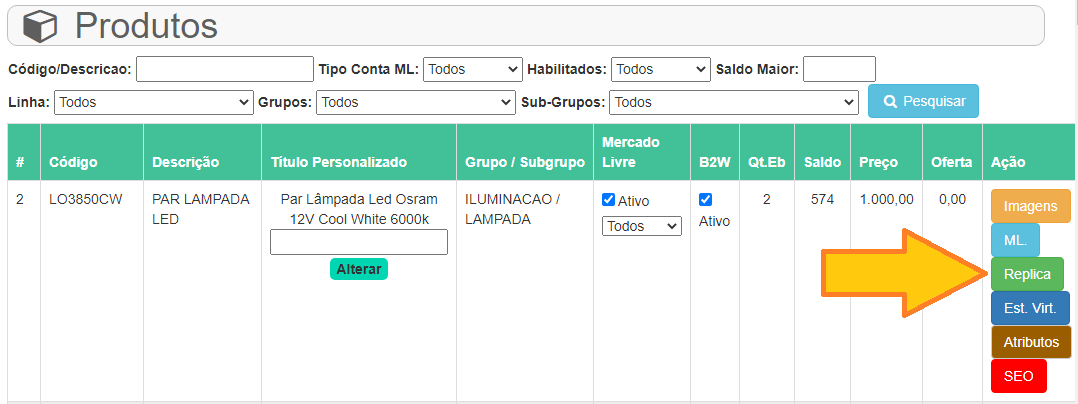This screenshot has height=404, width=1078.
Task: Open the Linha filter dropdown
Action: click(x=154, y=102)
